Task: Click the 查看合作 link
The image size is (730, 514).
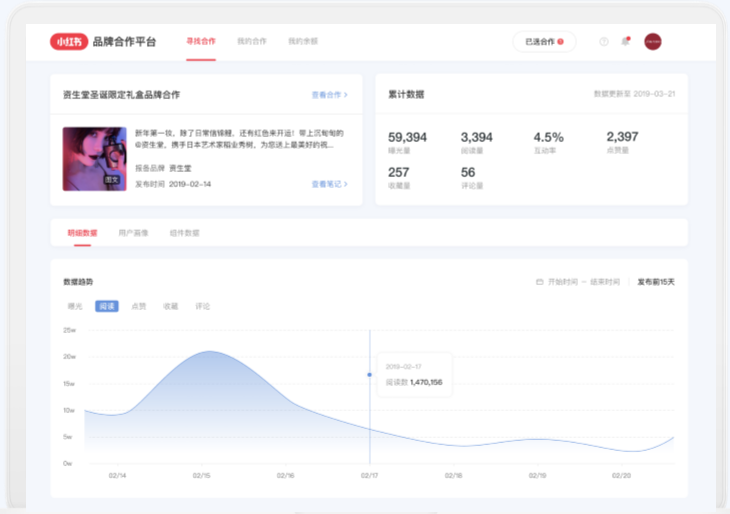Action: (x=330, y=95)
